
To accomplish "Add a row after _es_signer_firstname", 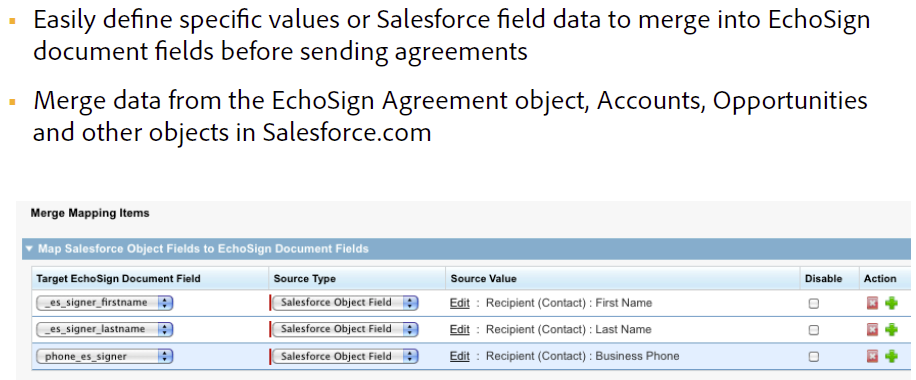I will click(891, 303).
